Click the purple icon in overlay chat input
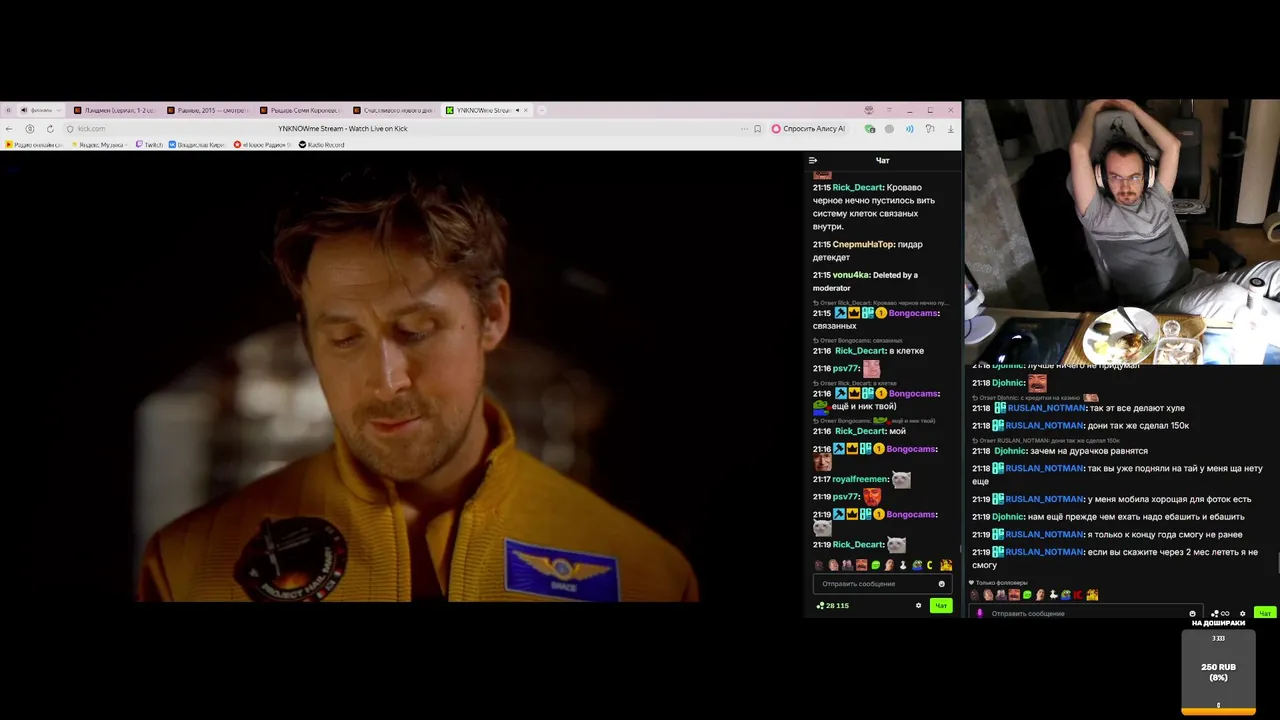Image resolution: width=1280 pixels, height=720 pixels. 980,613
